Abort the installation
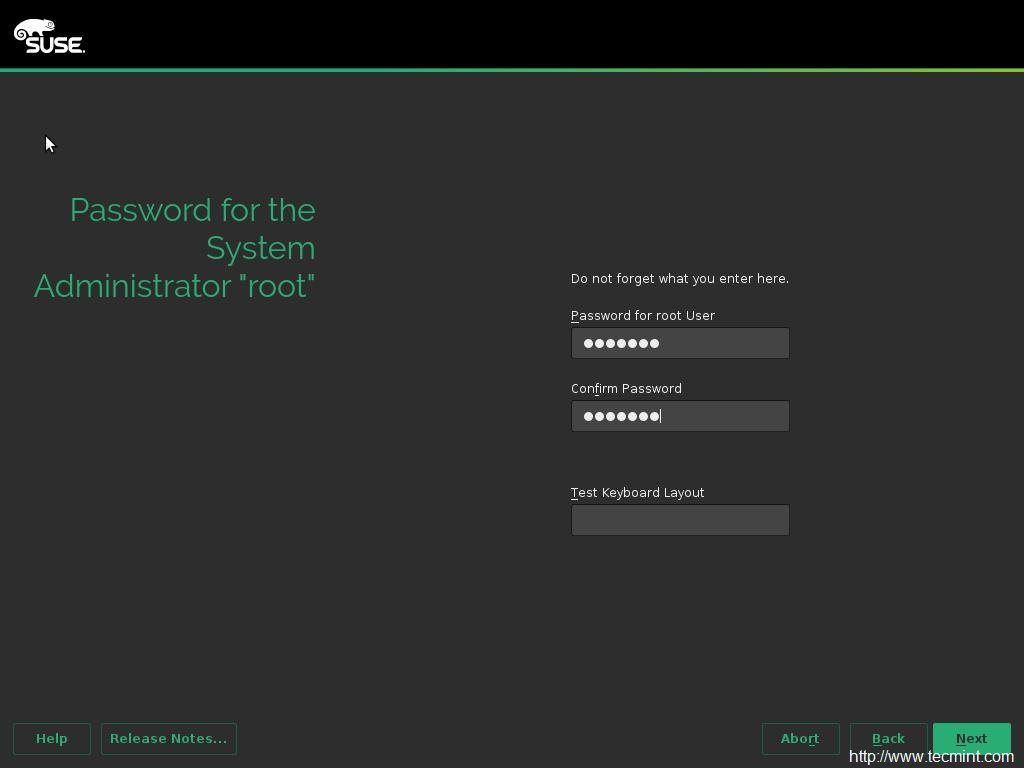 [x=800, y=739]
